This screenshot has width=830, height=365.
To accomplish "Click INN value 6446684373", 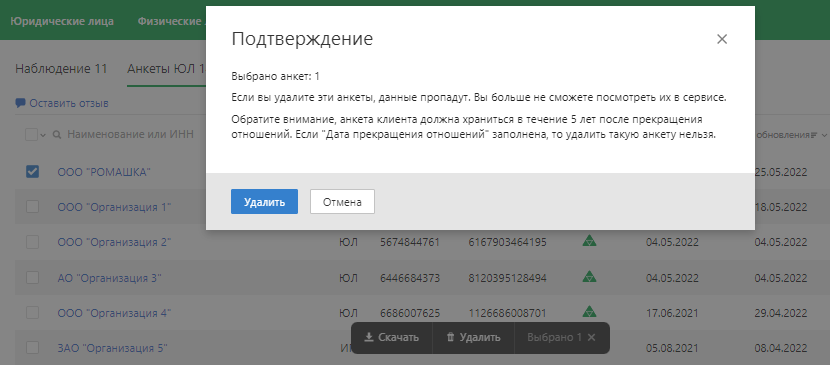I will pos(410,278).
